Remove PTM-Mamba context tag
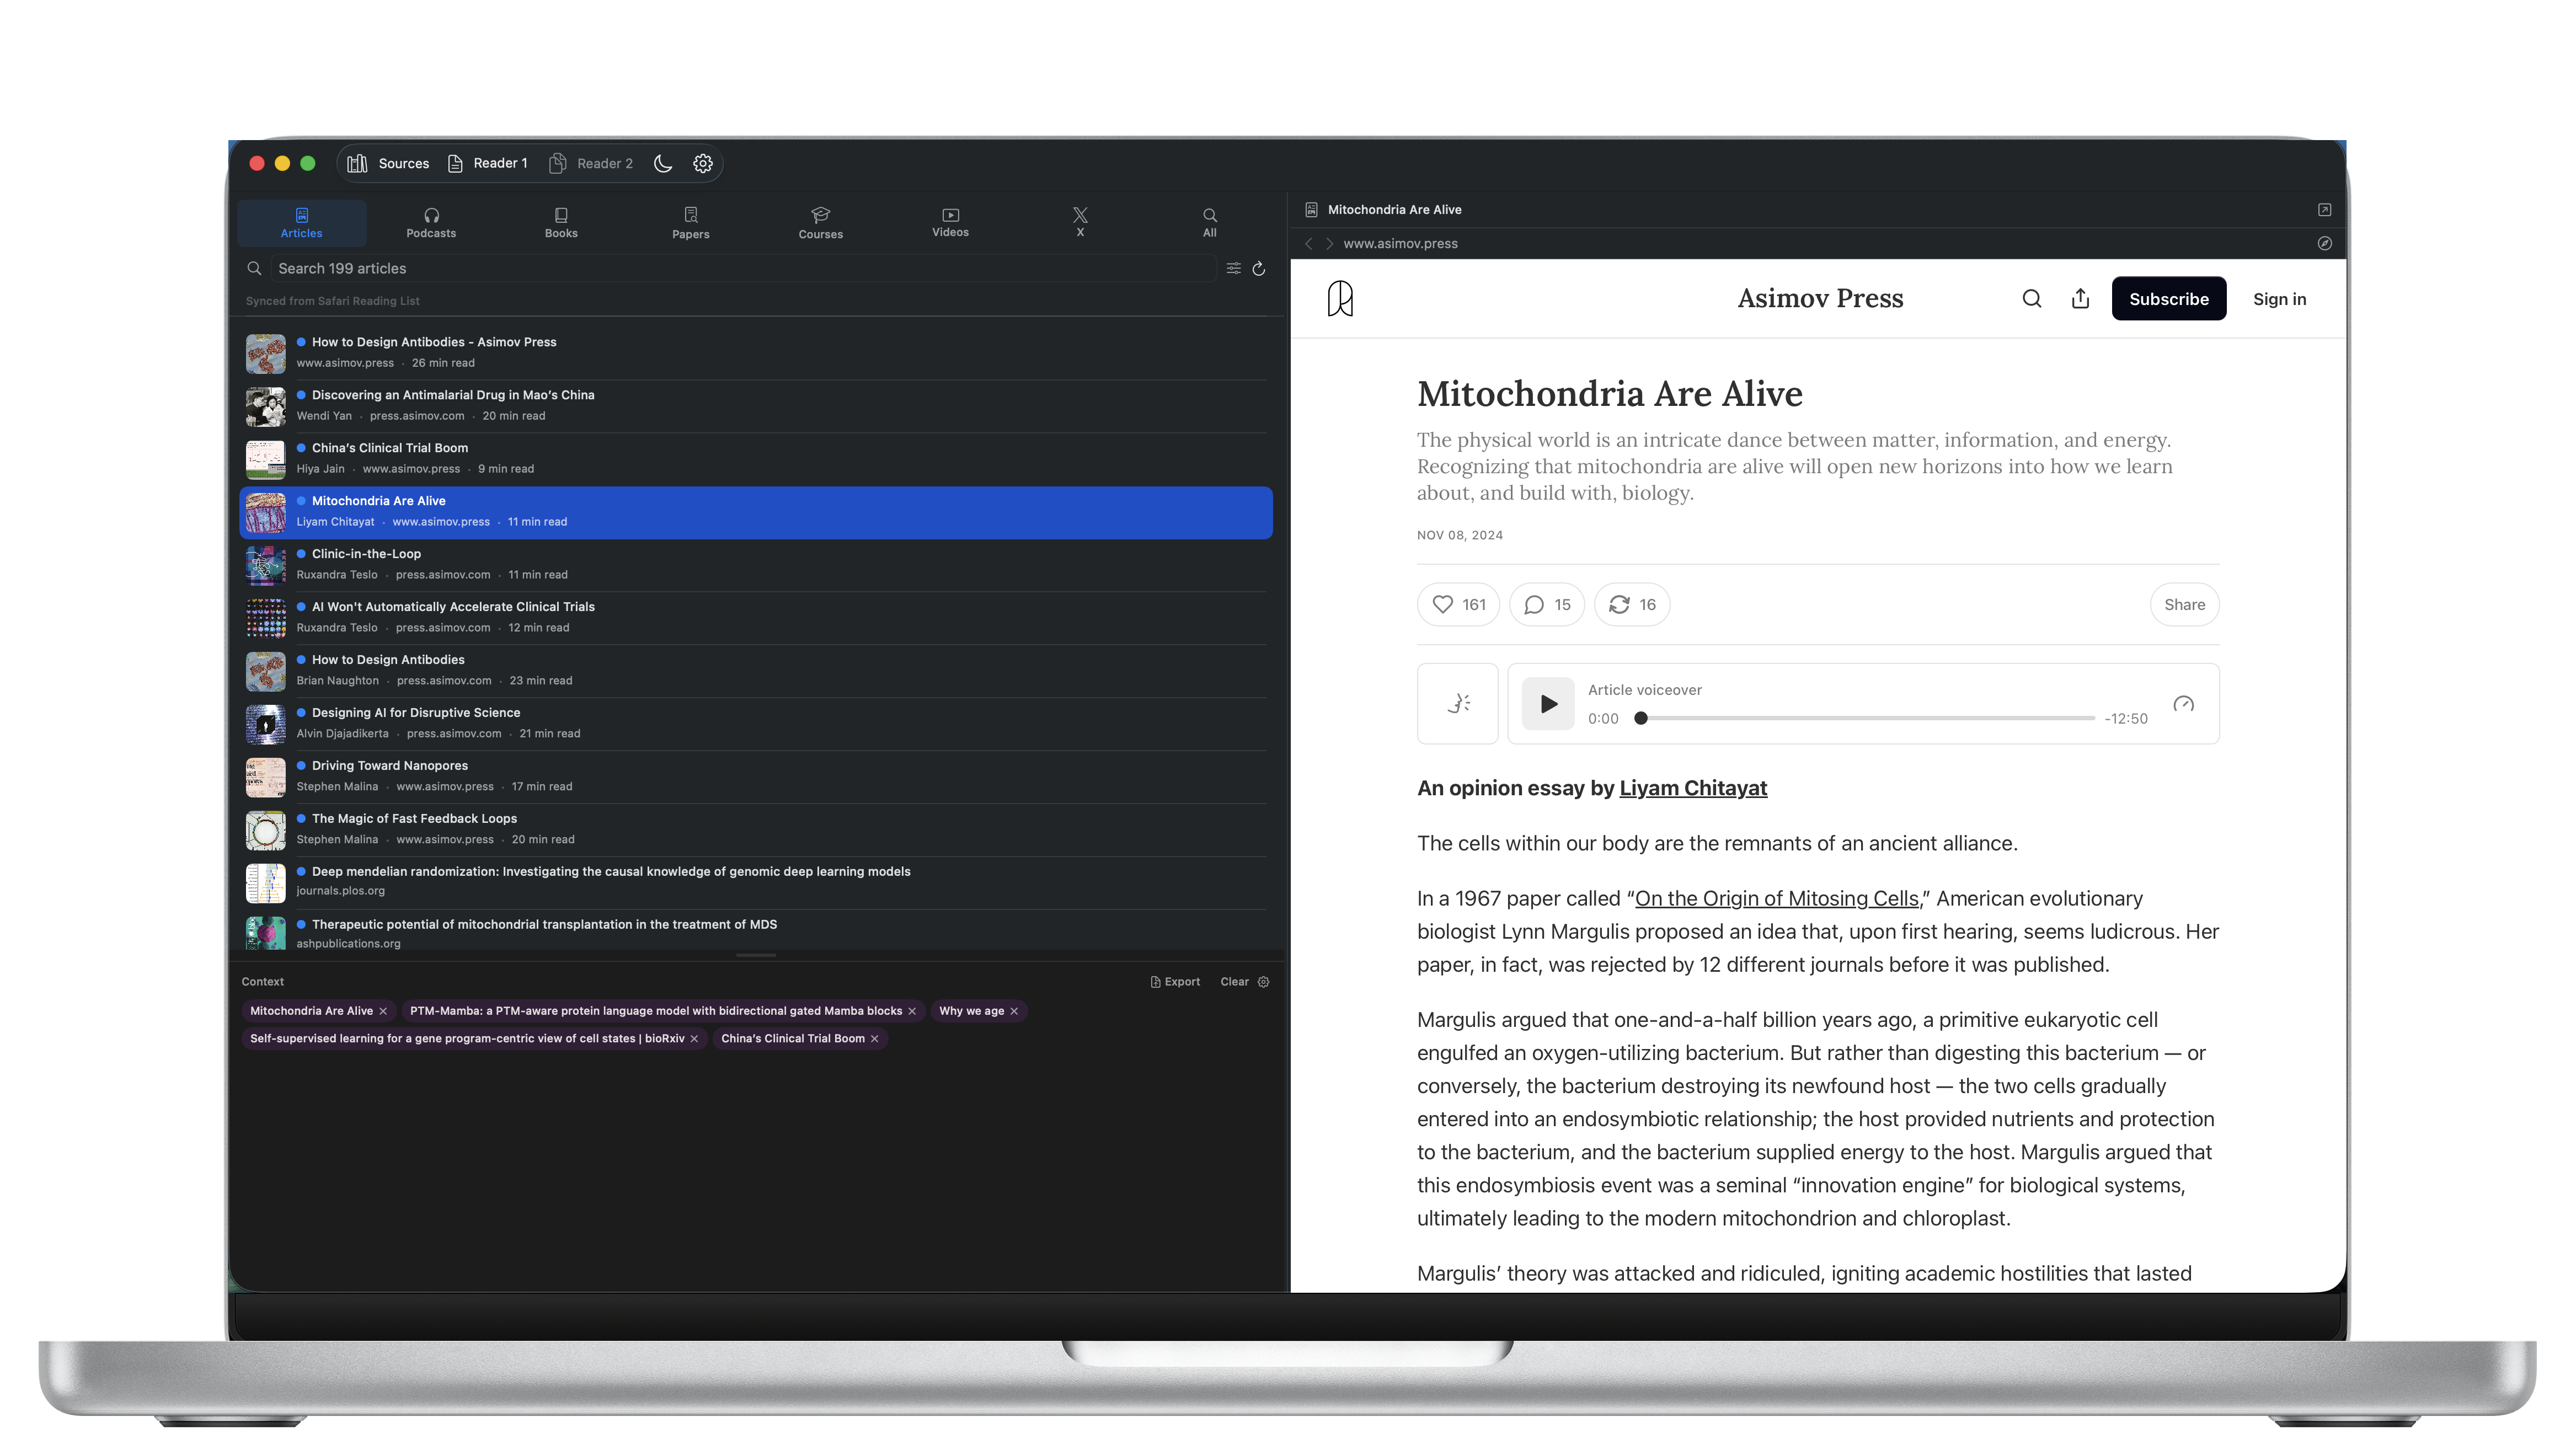 click(912, 1011)
